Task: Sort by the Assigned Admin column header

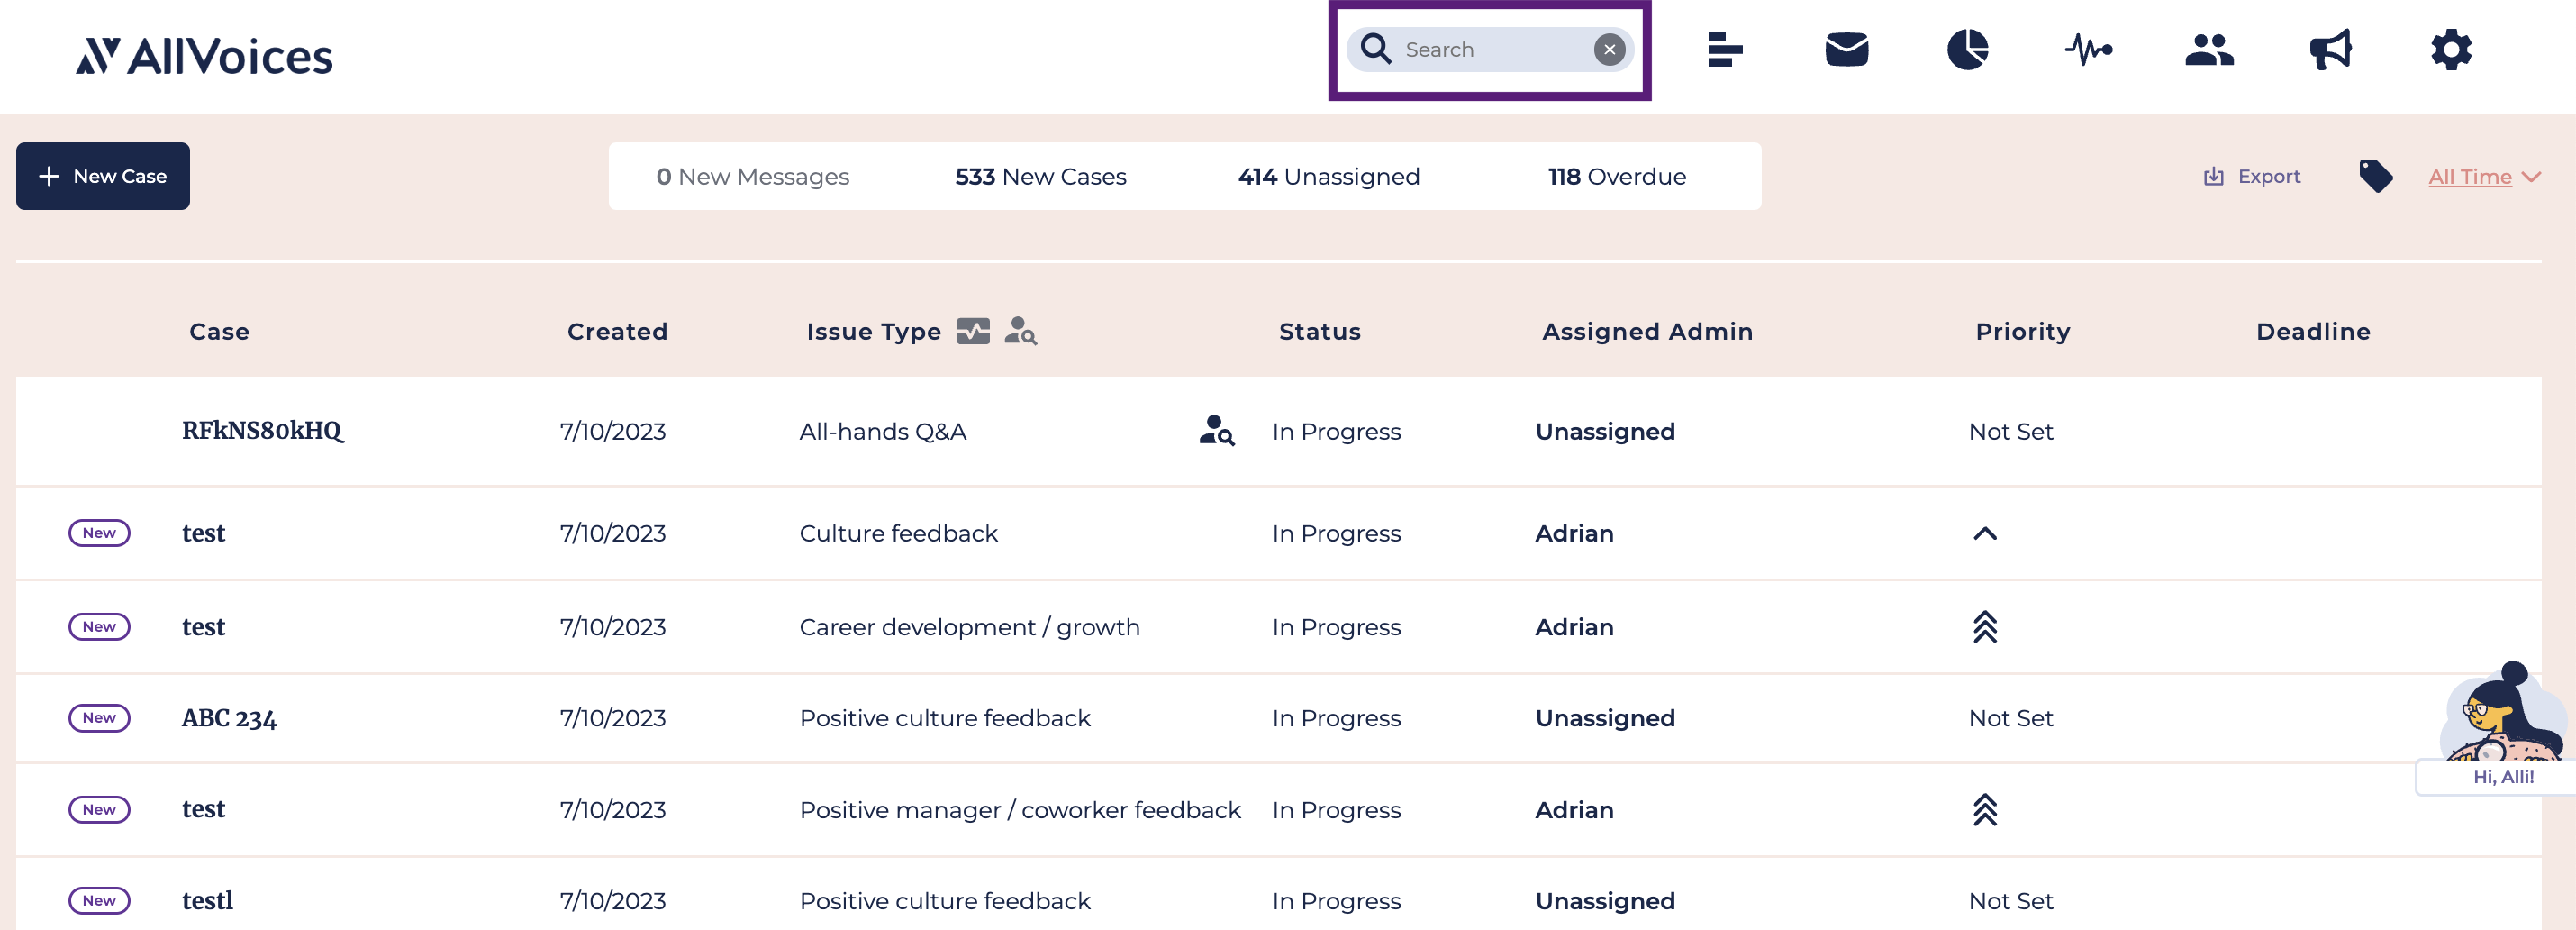Action: (1647, 331)
